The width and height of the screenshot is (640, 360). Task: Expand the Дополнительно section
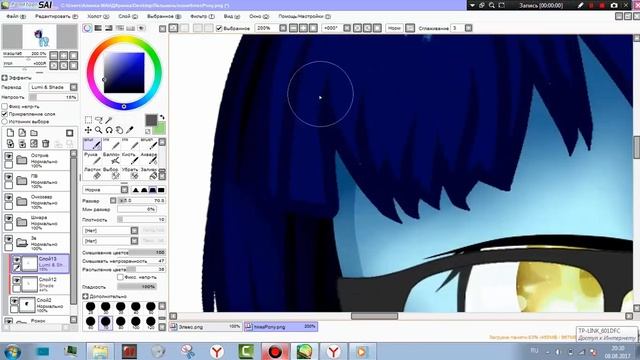pyautogui.click(x=85, y=296)
